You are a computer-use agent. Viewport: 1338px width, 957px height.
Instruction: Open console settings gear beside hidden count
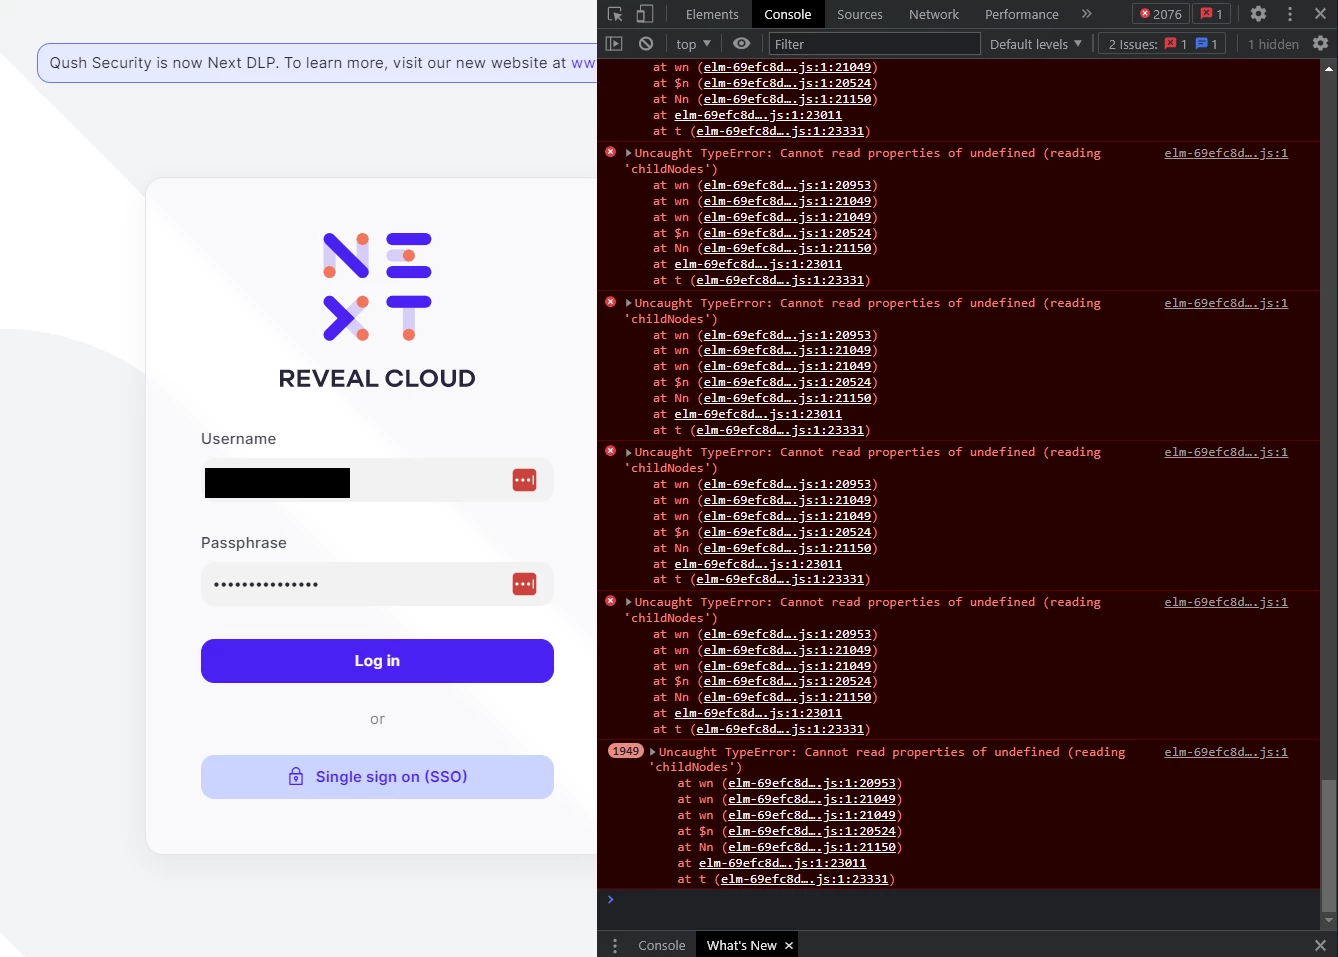pos(1320,44)
